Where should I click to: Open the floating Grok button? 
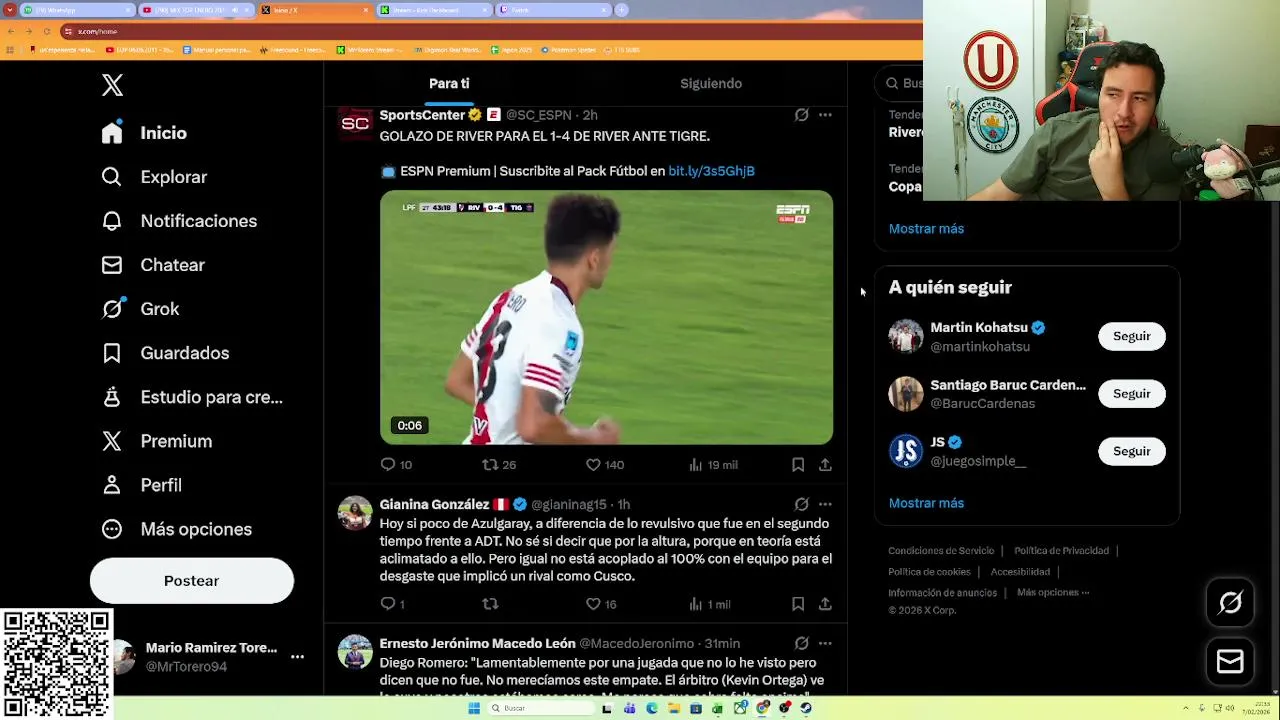(x=1230, y=602)
